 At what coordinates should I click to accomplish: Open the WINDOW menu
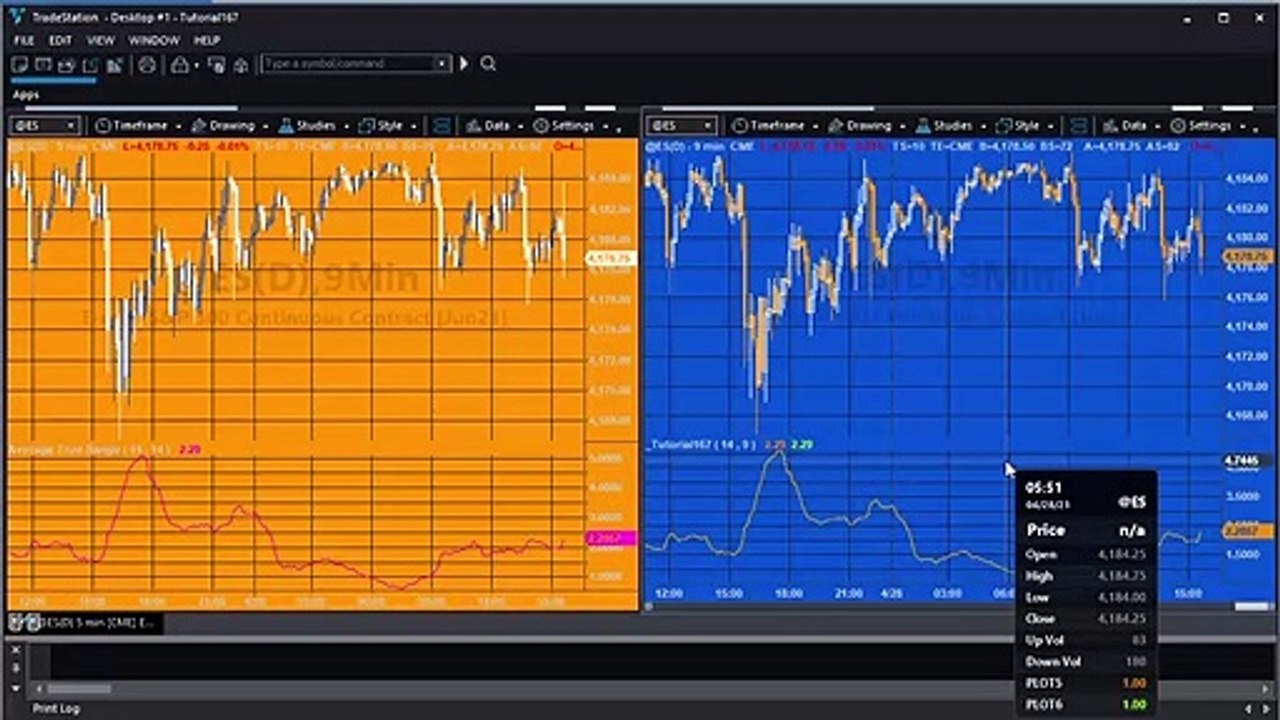coord(154,40)
